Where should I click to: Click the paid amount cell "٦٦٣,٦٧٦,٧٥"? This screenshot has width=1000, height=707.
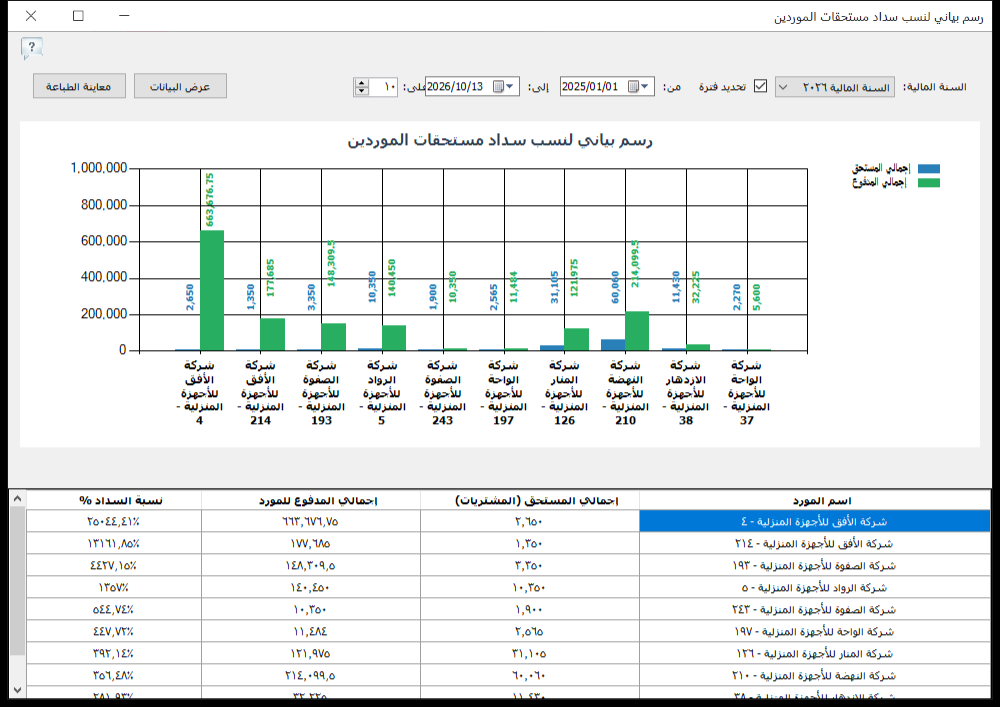pyautogui.click(x=311, y=521)
